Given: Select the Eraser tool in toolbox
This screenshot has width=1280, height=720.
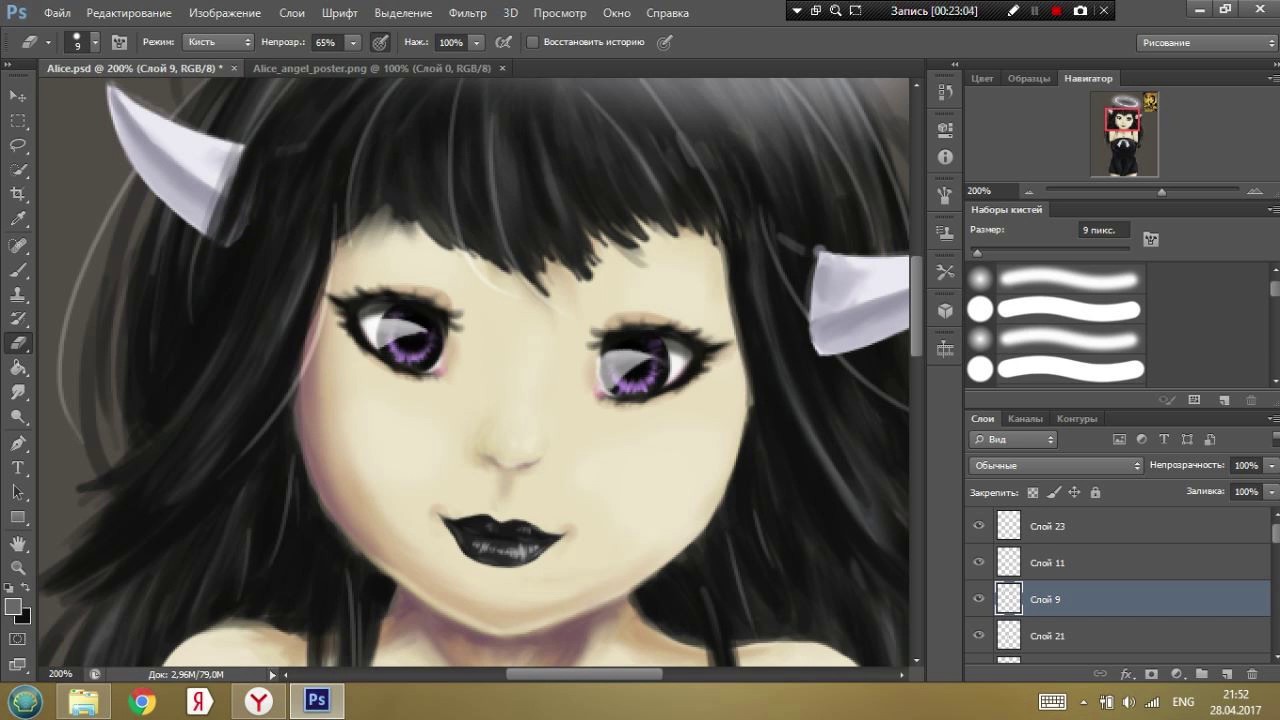Looking at the screenshot, I should 18,343.
